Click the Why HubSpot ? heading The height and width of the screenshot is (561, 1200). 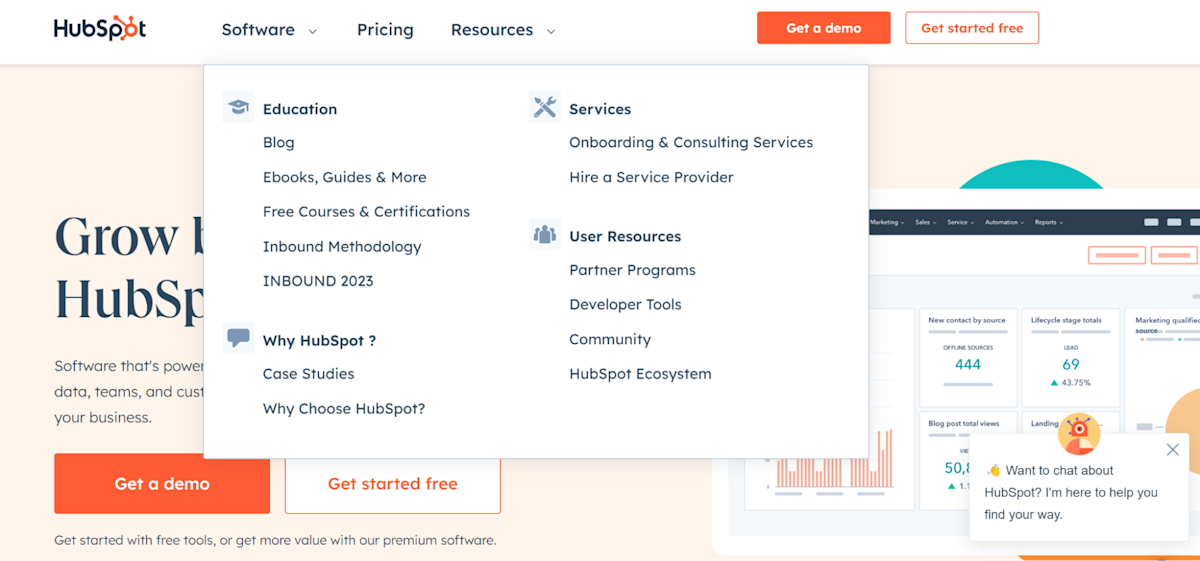pos(320,340)
